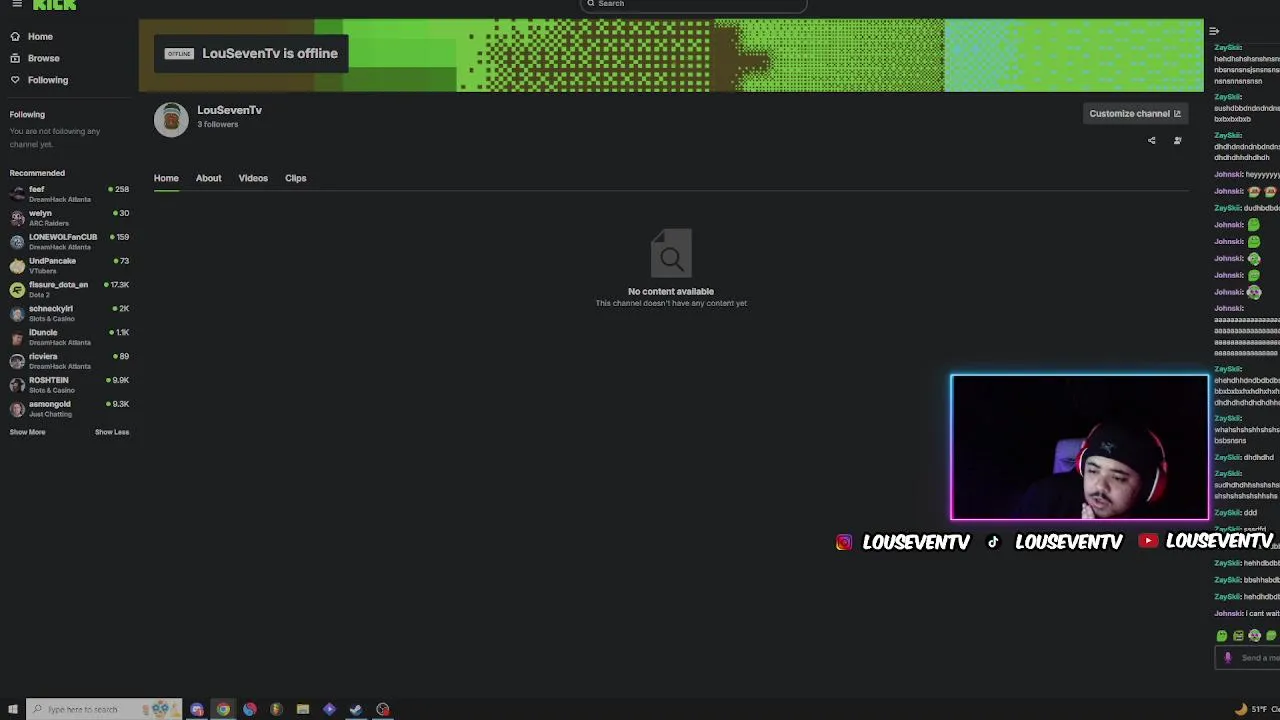Click the search magnifier icon in top bar
Screen dimensions: 1280x720
pyautogui.click(x=591, y=4)
